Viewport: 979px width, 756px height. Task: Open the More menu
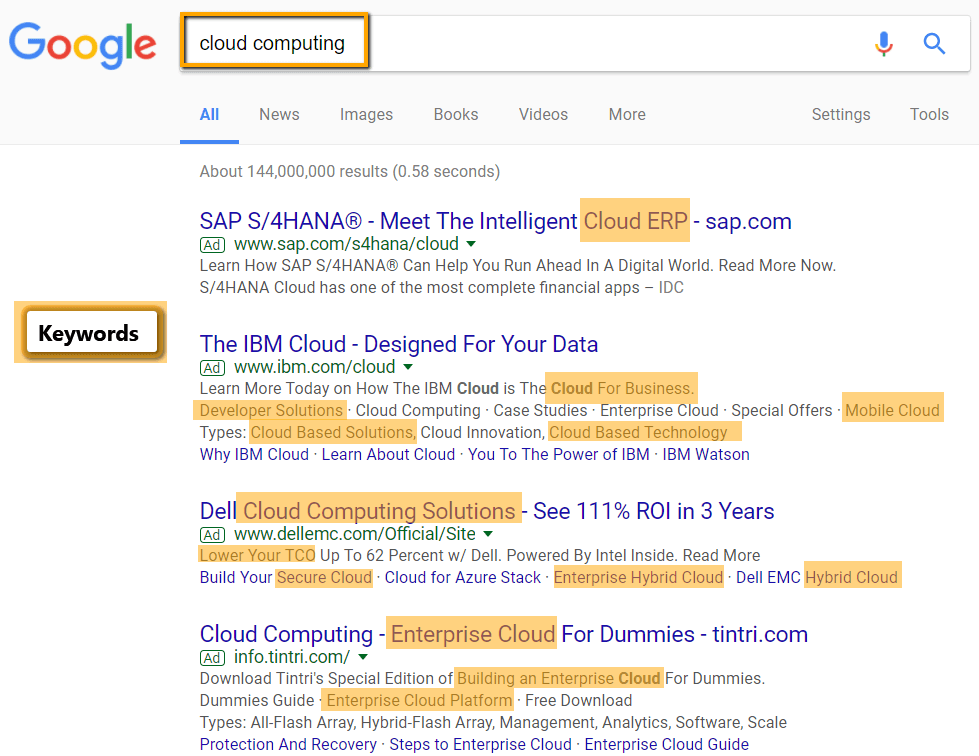click(x=627, y=114)
